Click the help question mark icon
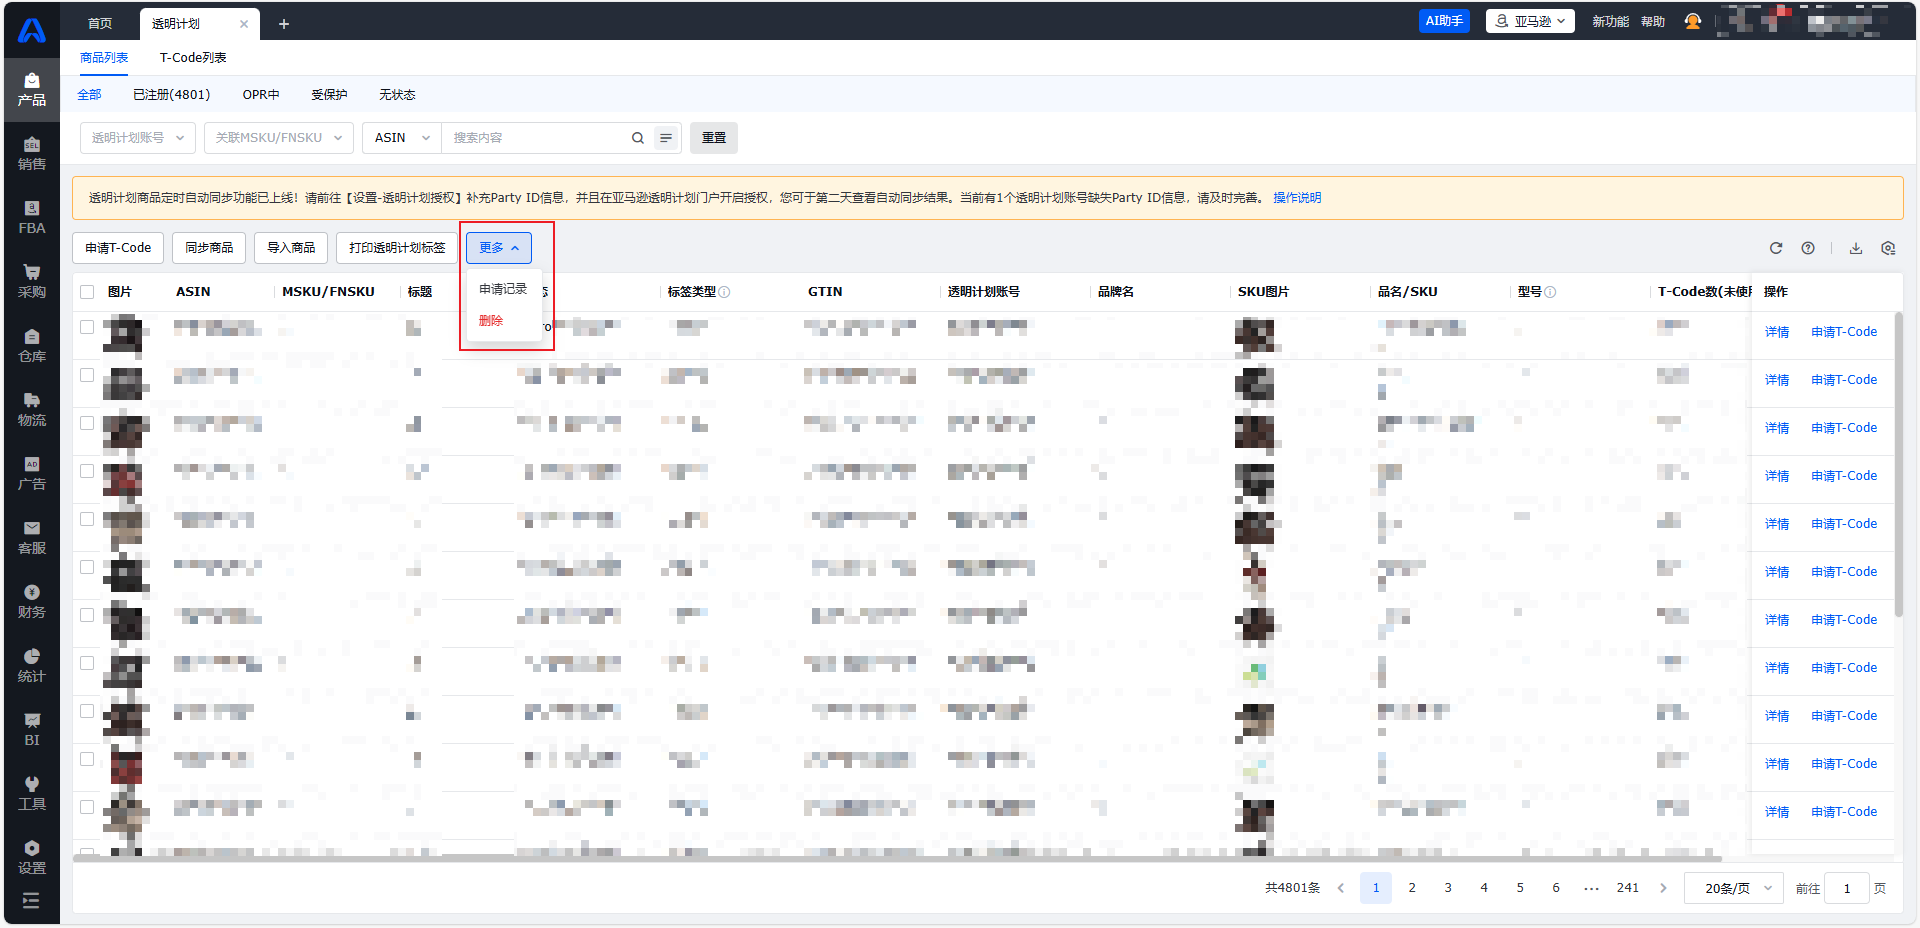This screenshot has width=1920, height=928. [x=1808, y=248]
